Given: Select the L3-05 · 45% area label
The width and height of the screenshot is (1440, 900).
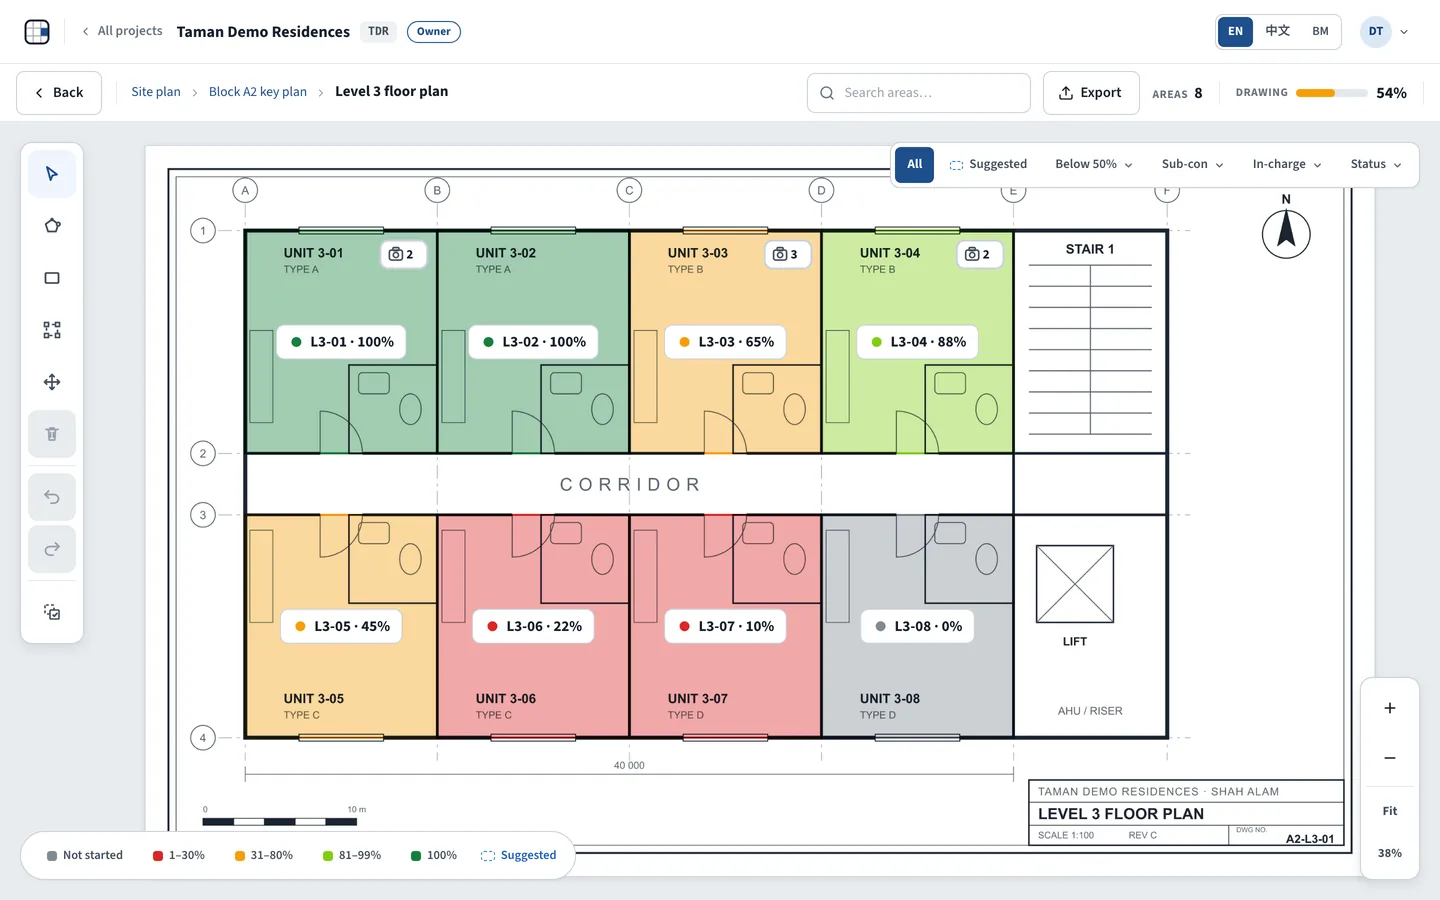Looking at the screenshot, I should (341, 626).
